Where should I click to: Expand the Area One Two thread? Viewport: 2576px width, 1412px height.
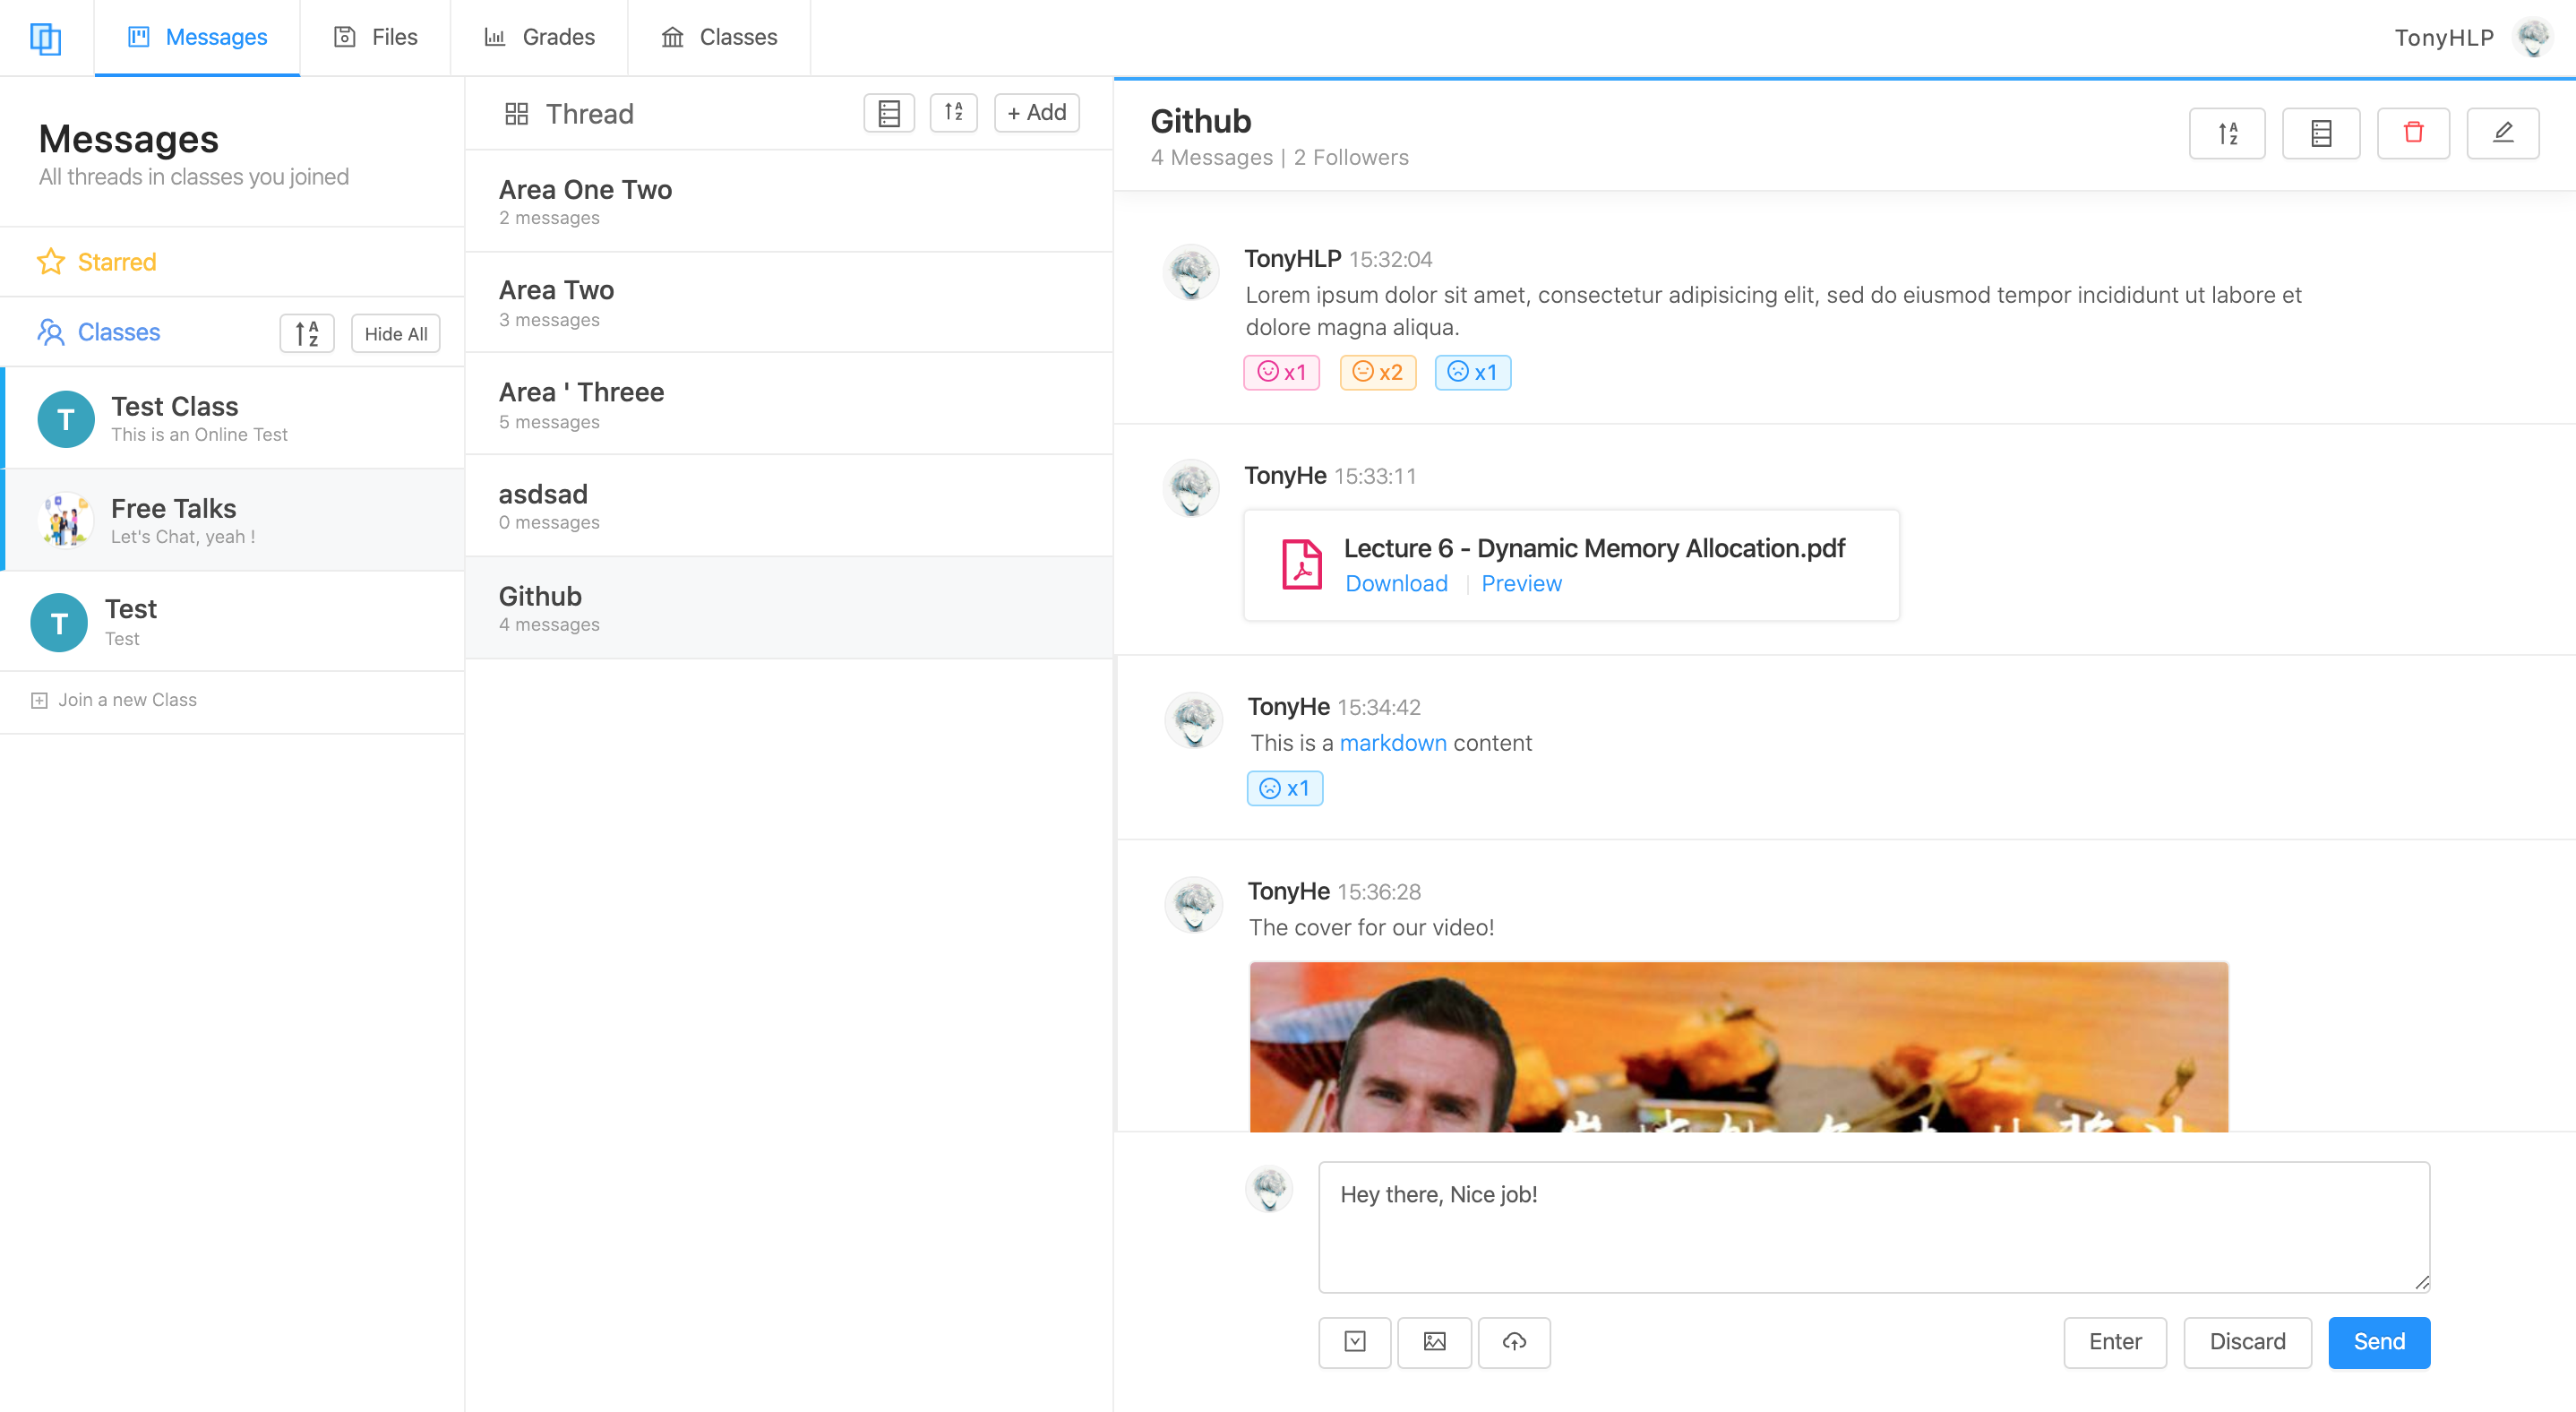tap(789, 200)
